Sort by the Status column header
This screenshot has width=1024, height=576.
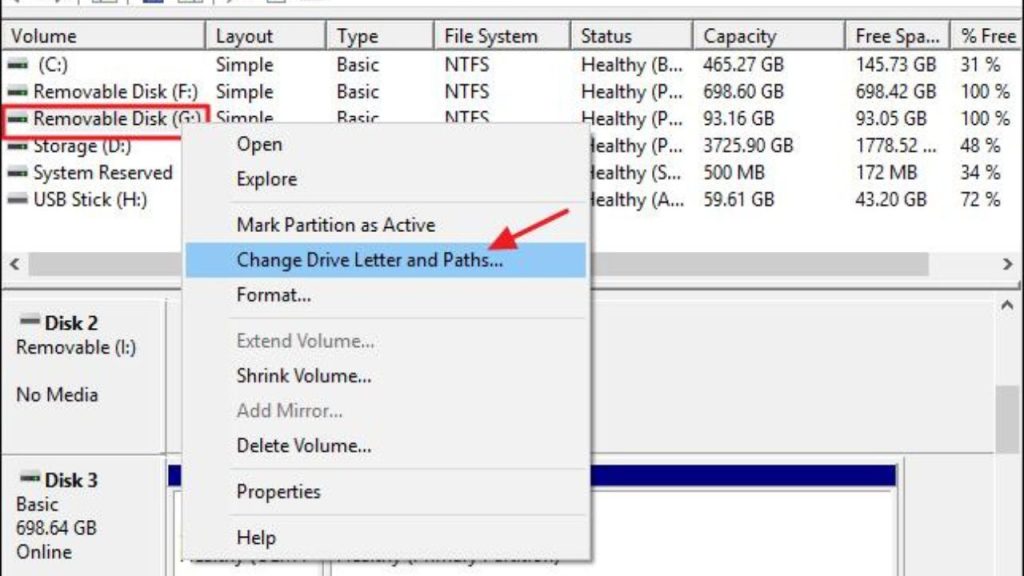[631, 36]
